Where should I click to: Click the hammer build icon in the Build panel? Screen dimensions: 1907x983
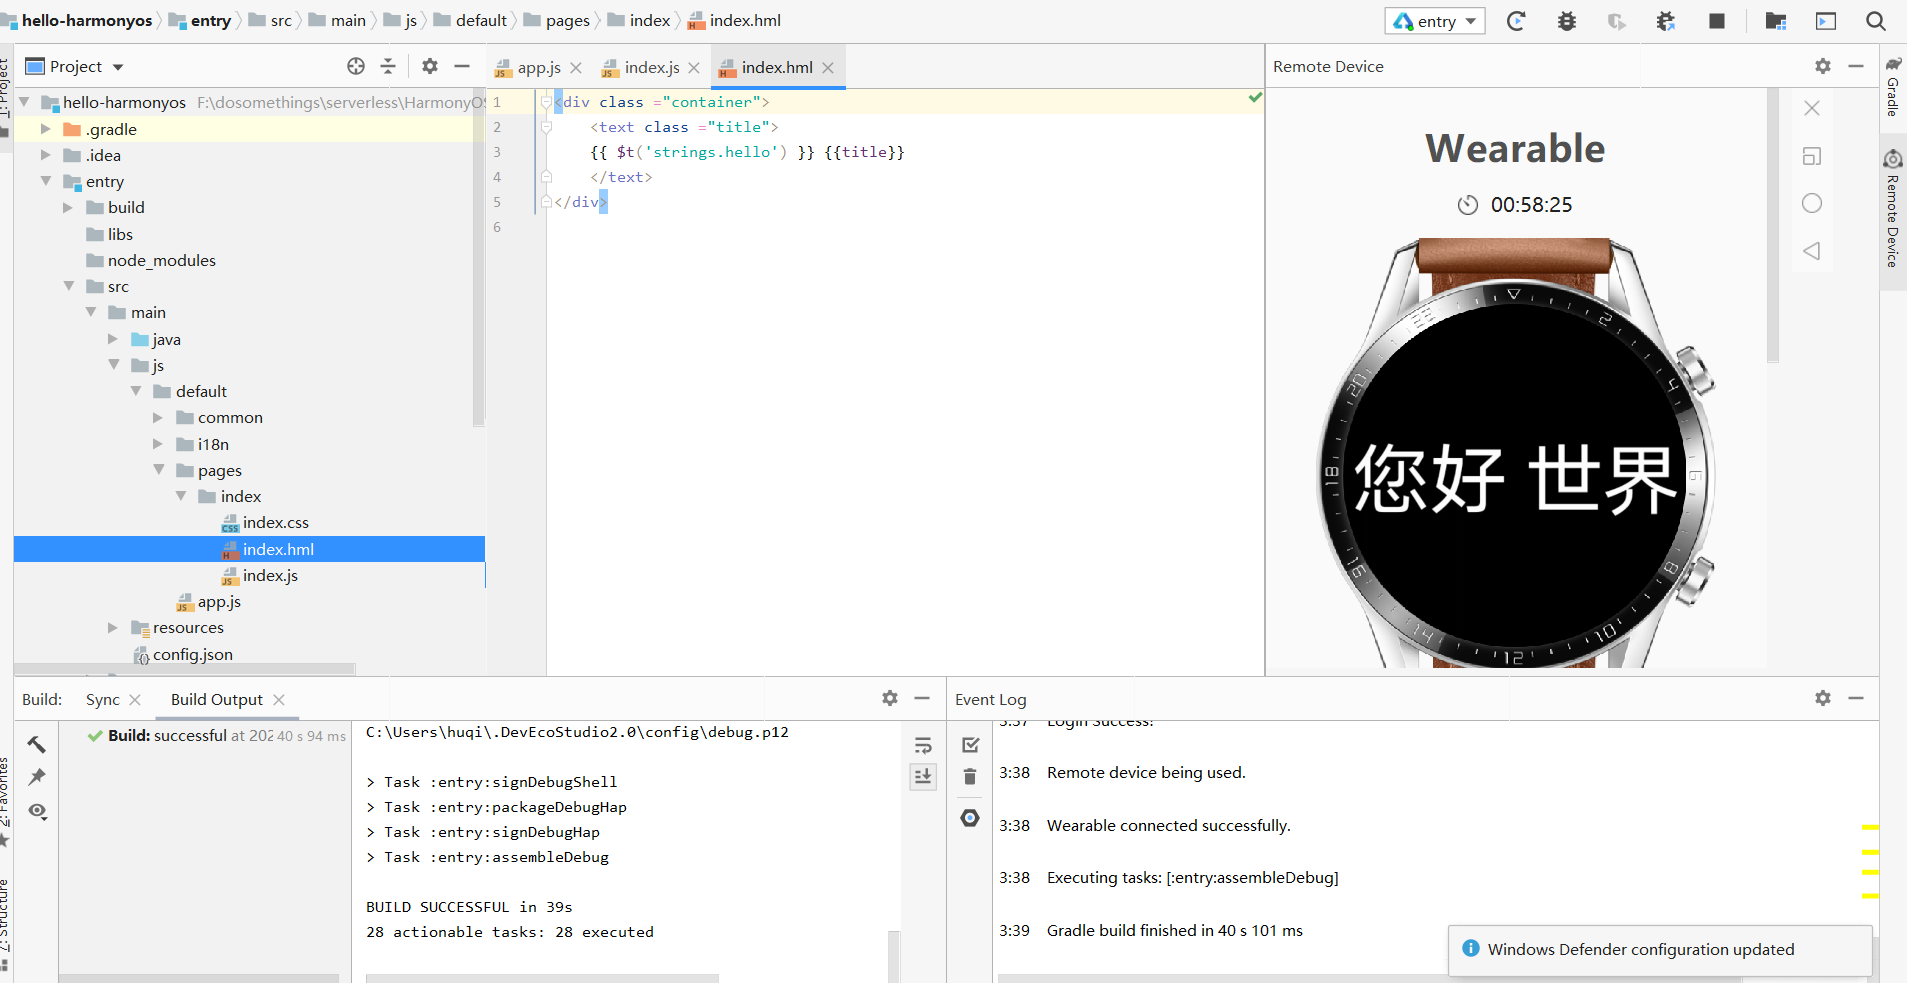coord(37,744)
